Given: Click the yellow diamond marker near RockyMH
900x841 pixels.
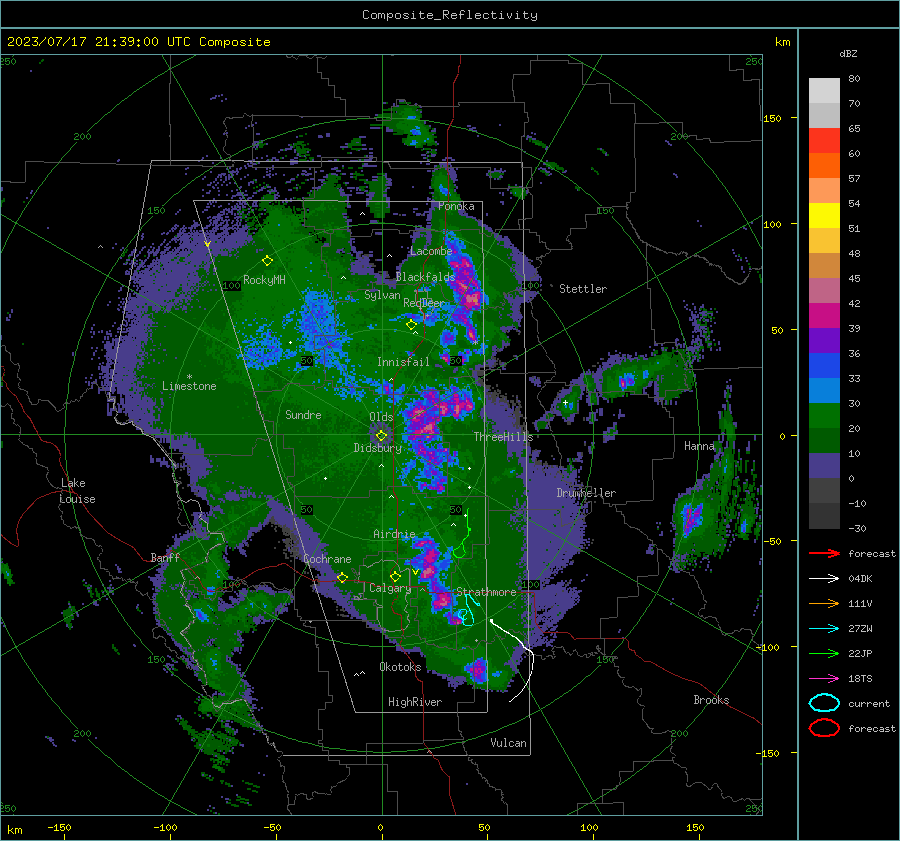Looking at the screenshot, I should pos(267,261).
